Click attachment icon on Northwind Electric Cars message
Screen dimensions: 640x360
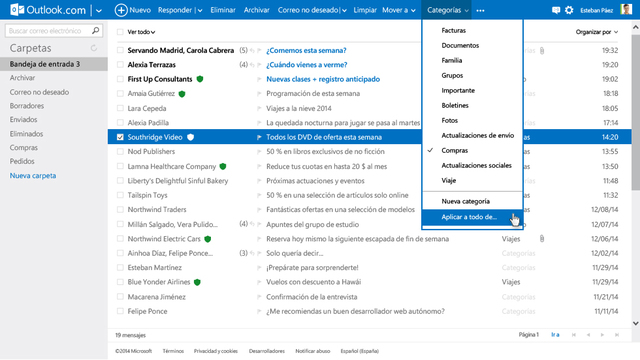[542, 239]
